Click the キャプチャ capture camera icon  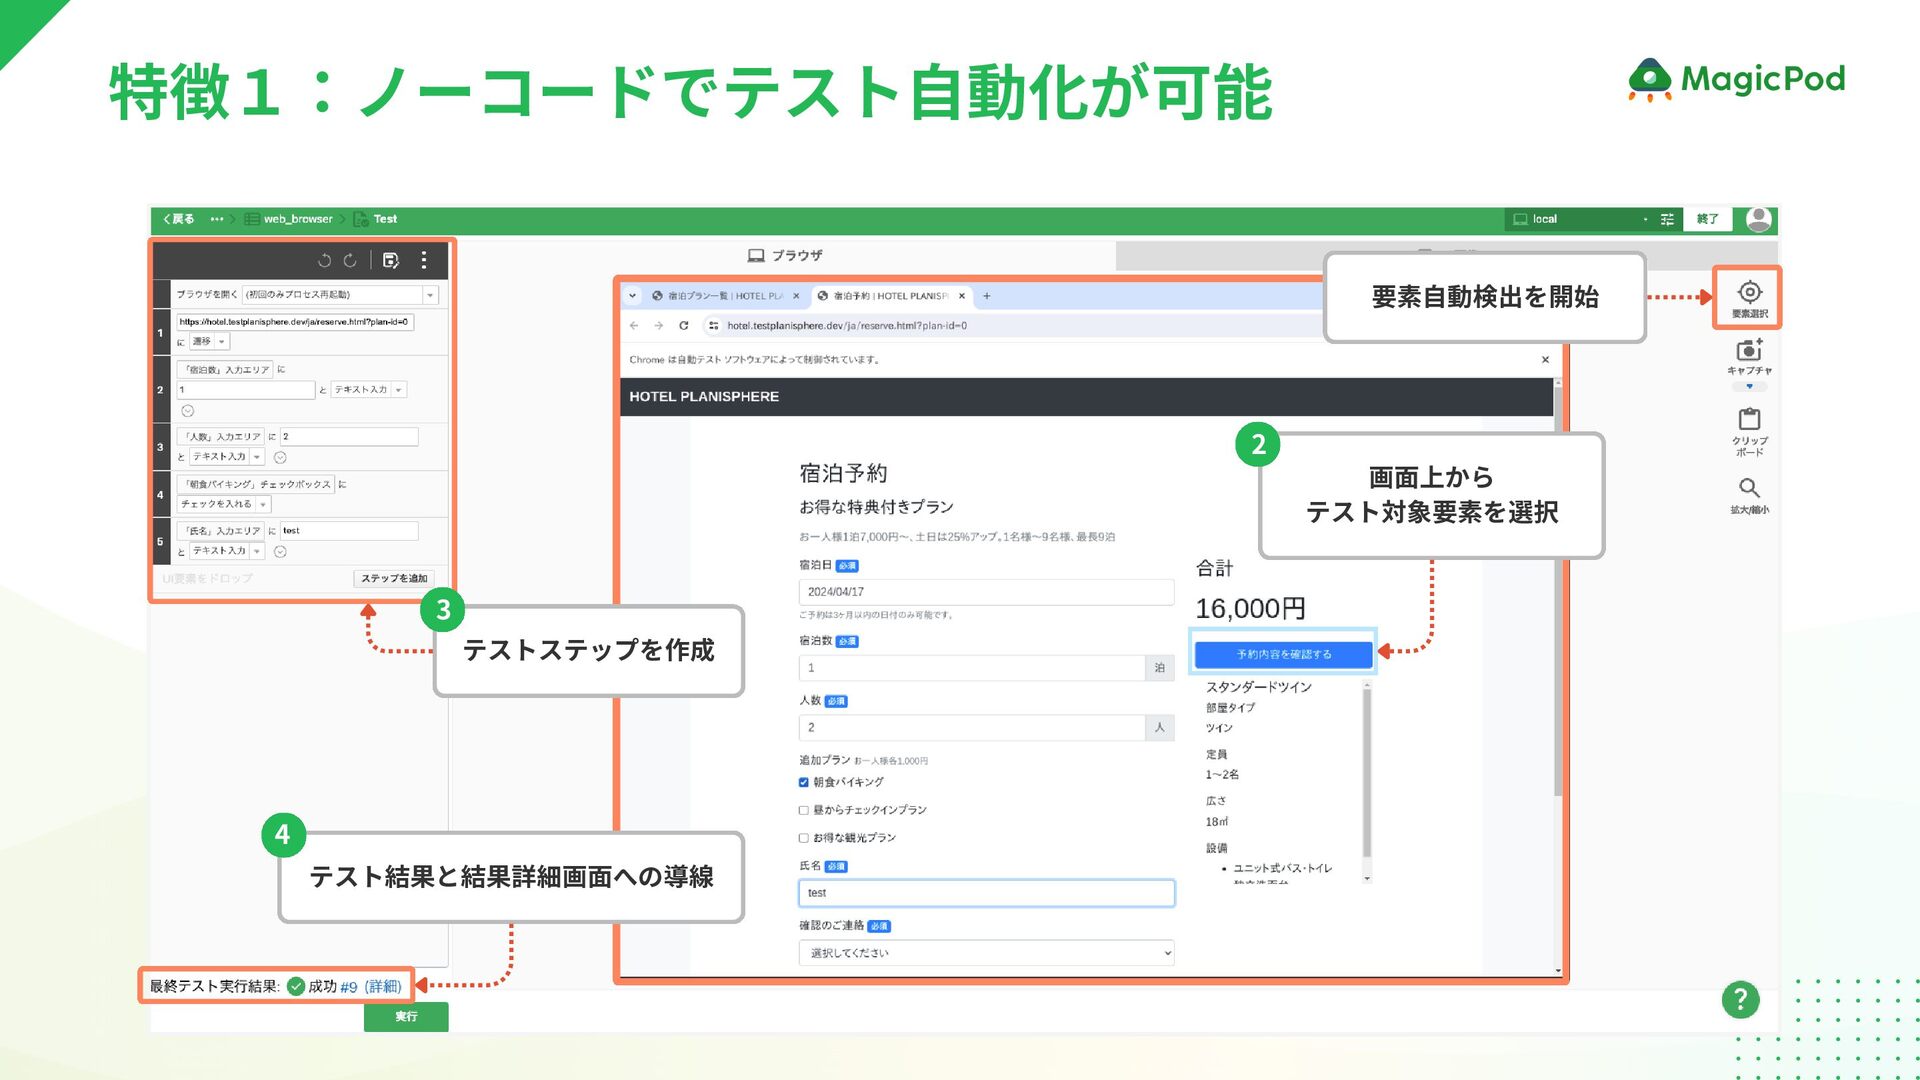[1749, 351]
